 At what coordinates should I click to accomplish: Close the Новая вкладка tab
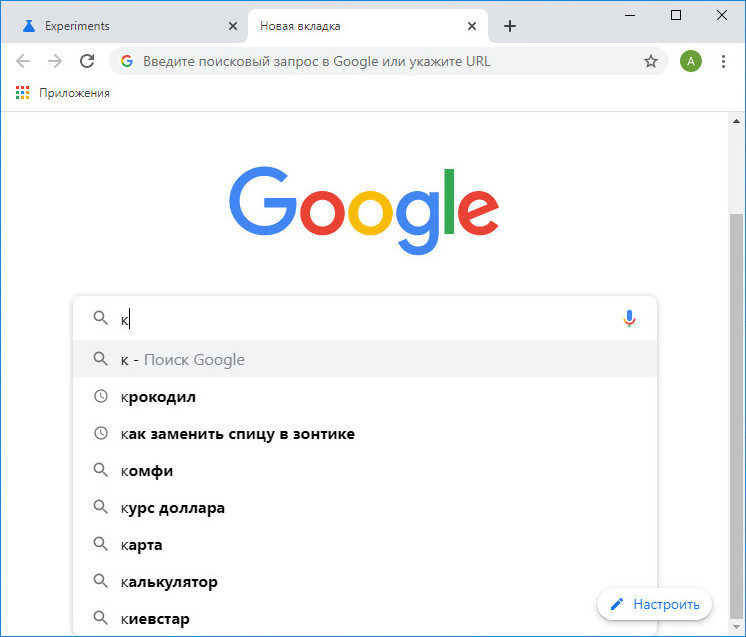coord(471,26)
